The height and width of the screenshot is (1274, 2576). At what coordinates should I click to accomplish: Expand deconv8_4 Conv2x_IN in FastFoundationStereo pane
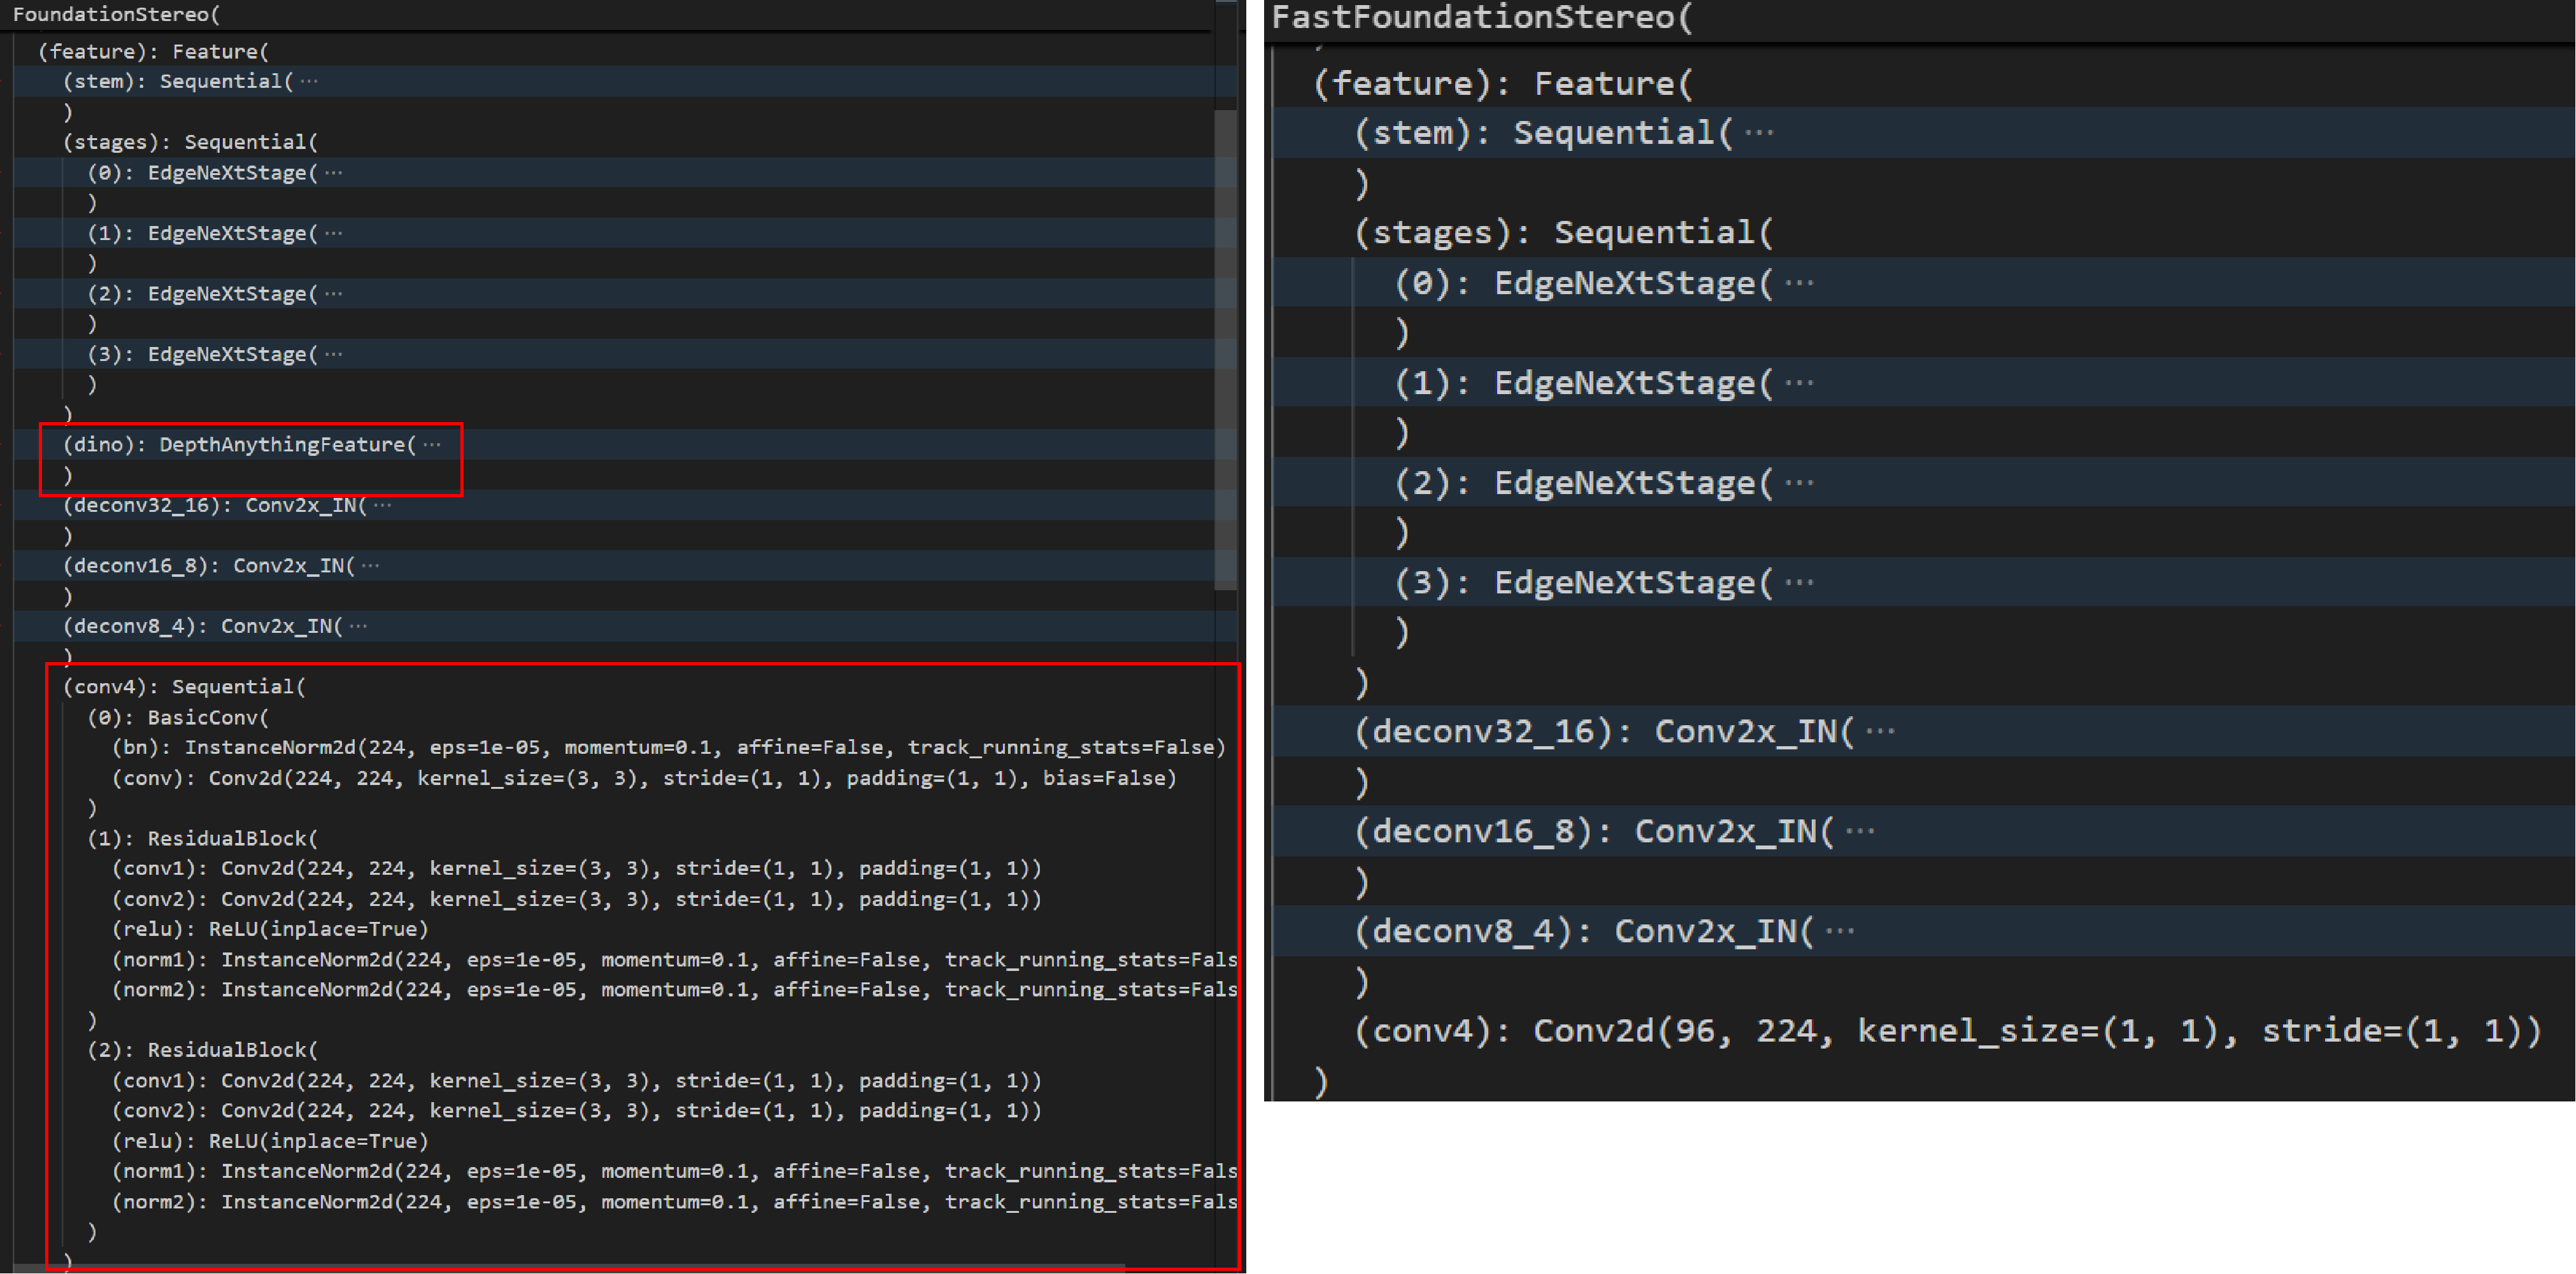pyautogui.click(x=1840, y=932)
